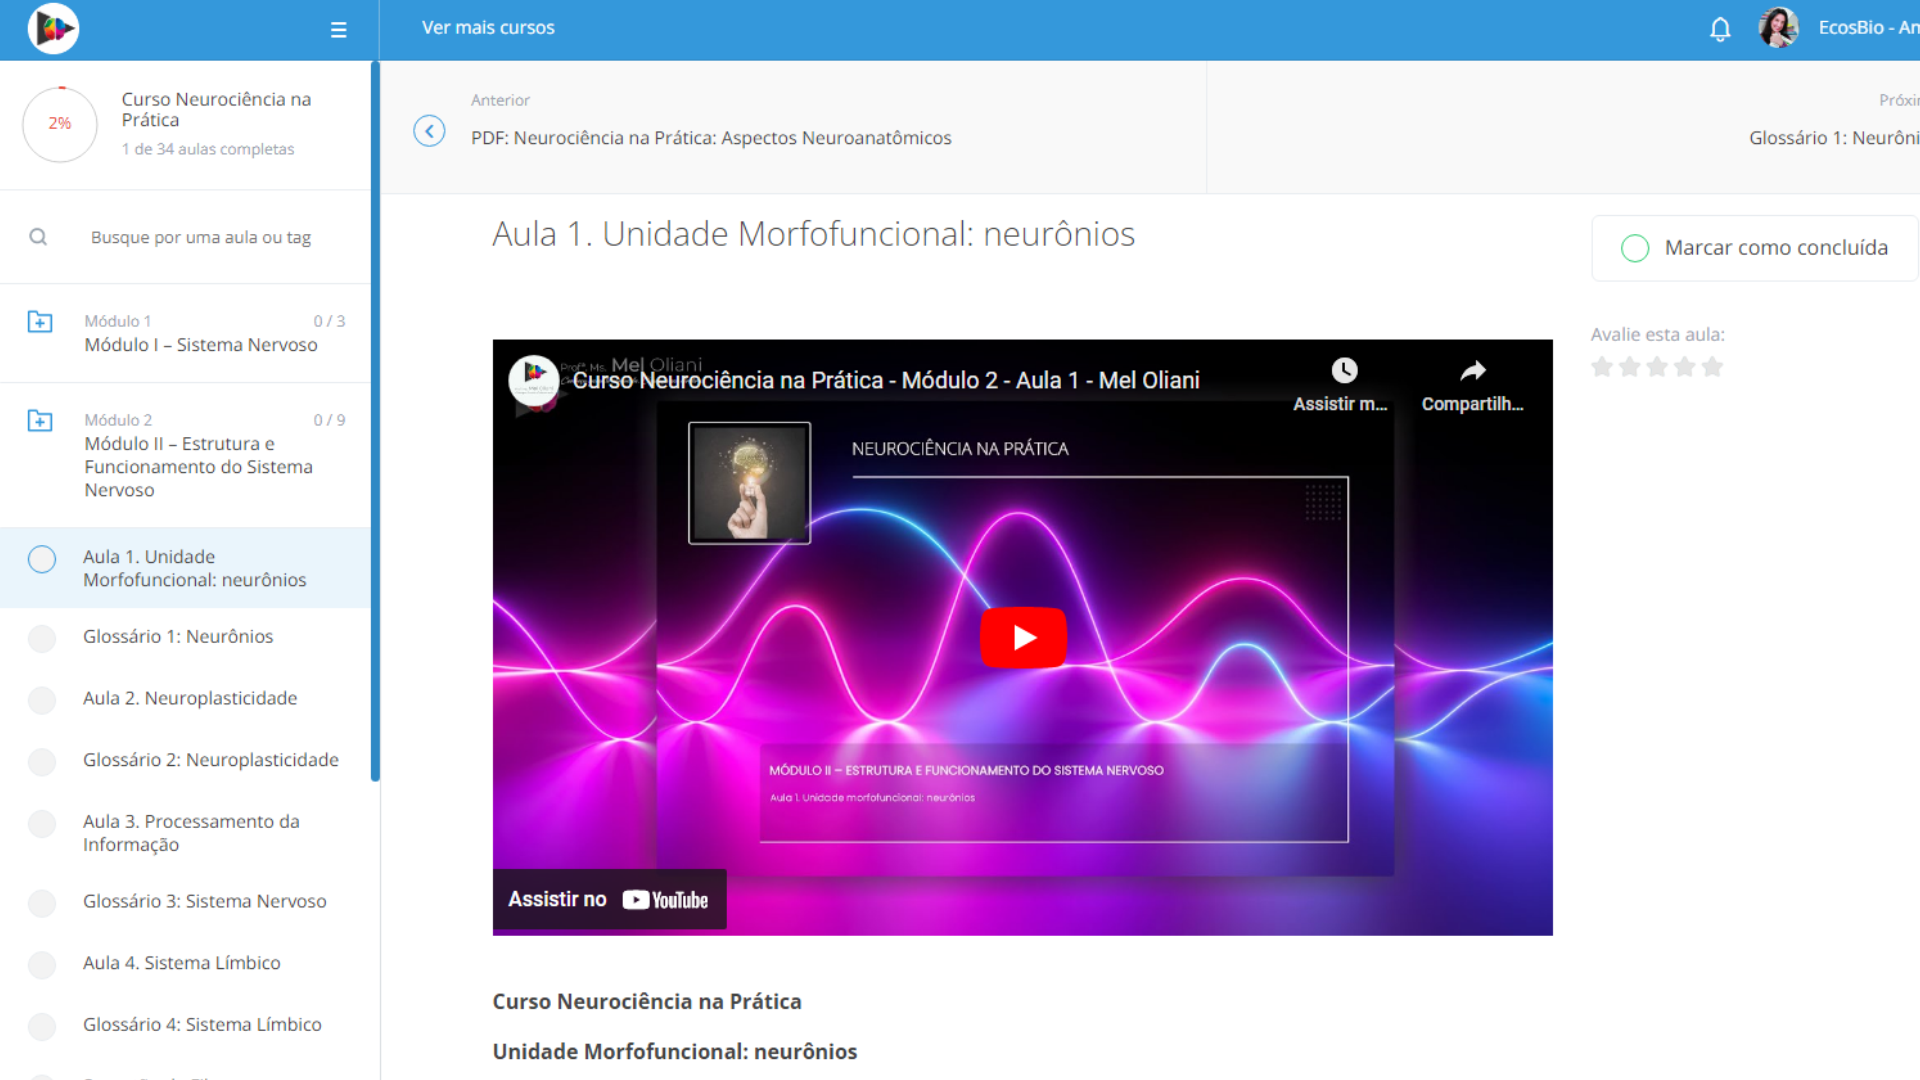Click Módulo 2 folder icon
The image size is (1920, 1080).
tap(40, 421)
